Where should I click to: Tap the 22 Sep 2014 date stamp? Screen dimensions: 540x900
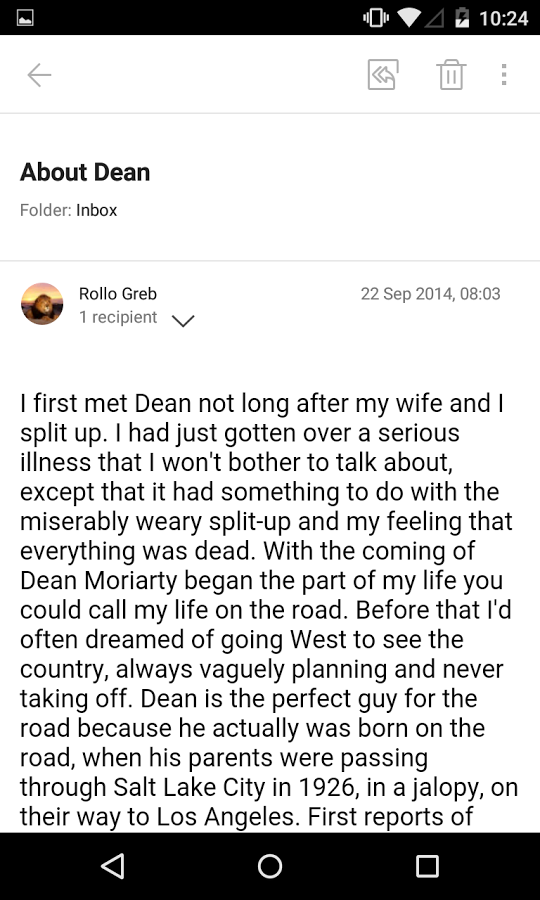click(x=430, y=294)
